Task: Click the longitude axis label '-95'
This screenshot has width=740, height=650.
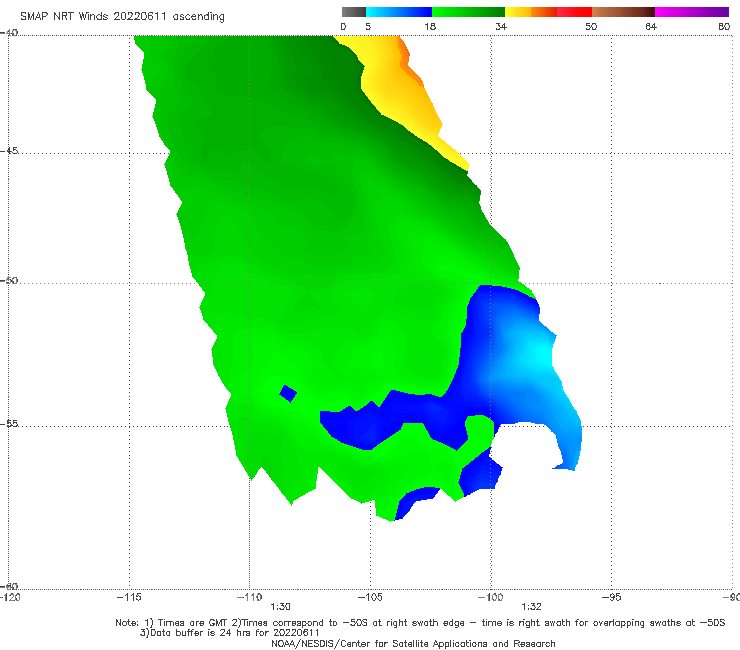Action: click(612, 597)
